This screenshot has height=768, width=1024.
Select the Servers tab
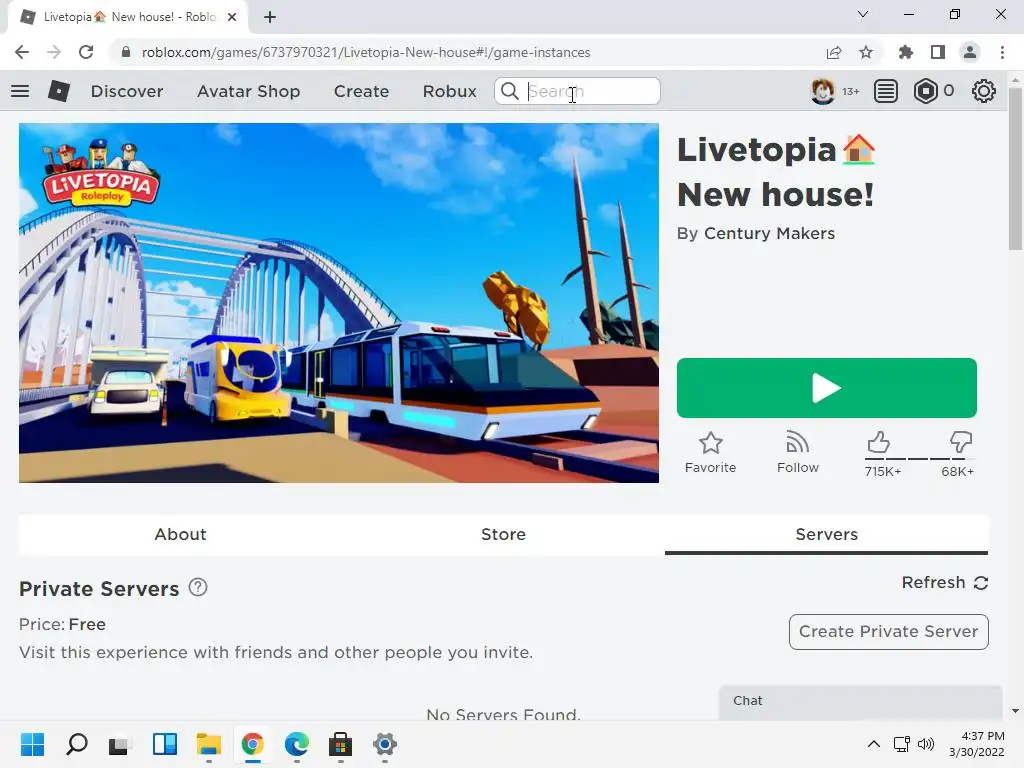[826, 534]
